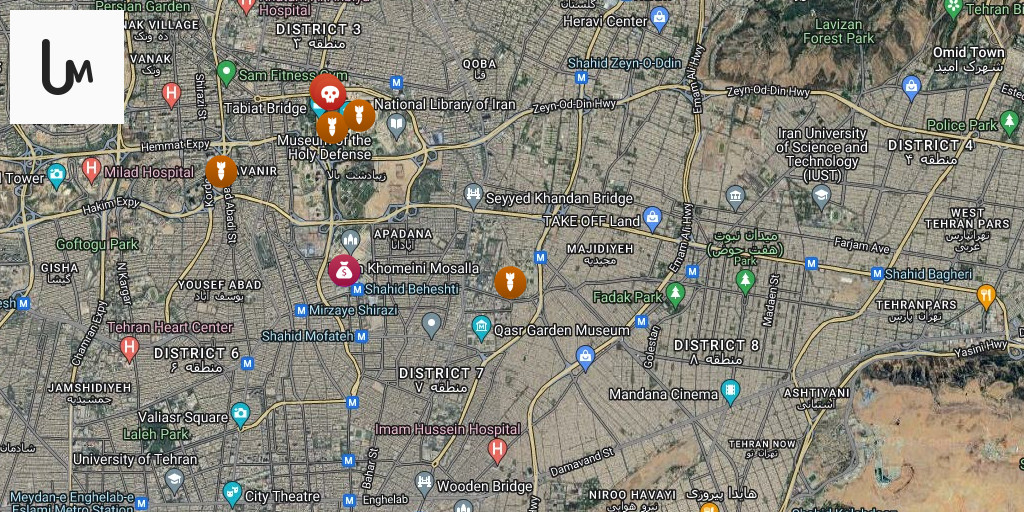1024x512 pixels.
Task: Open the Mandana Cinema film icon
Action: (730, 392)
